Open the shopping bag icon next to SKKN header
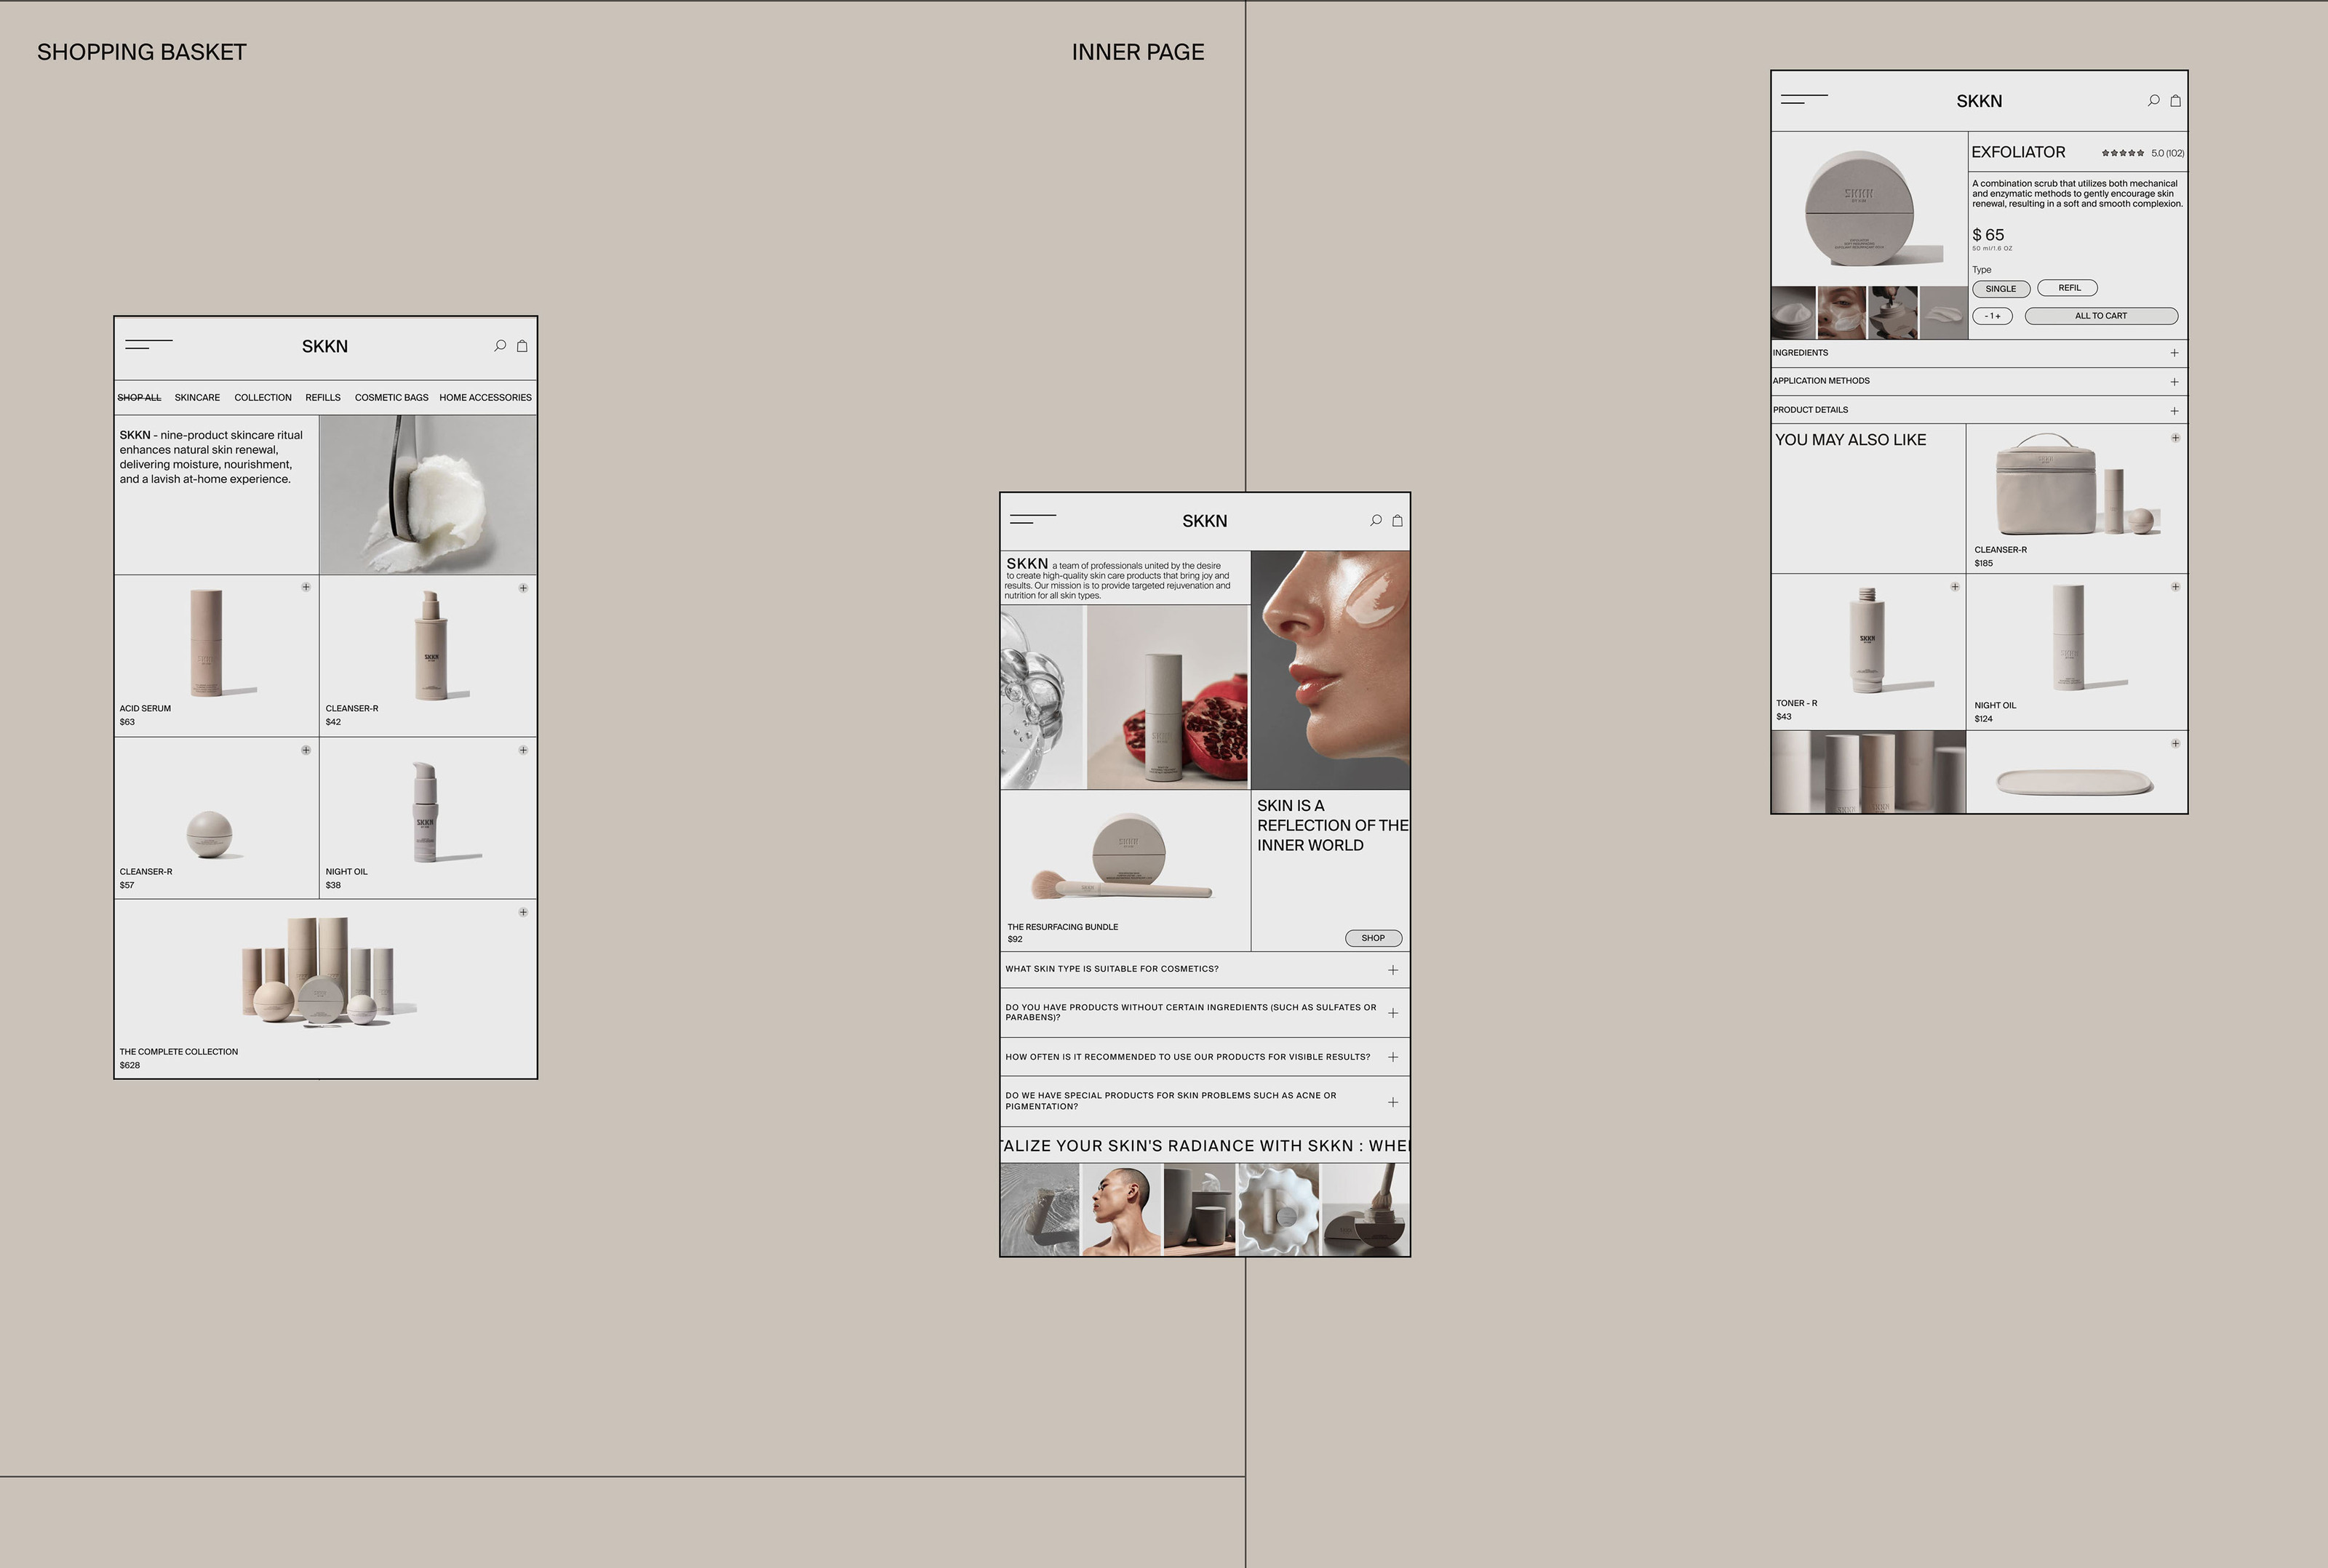 522,346
